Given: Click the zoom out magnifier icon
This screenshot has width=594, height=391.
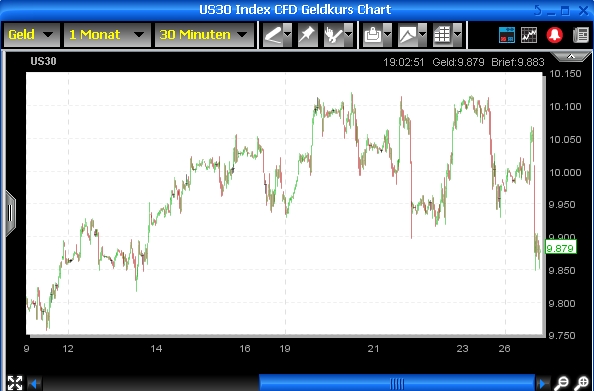Looking at the screenshot, I should pos(562,383).
